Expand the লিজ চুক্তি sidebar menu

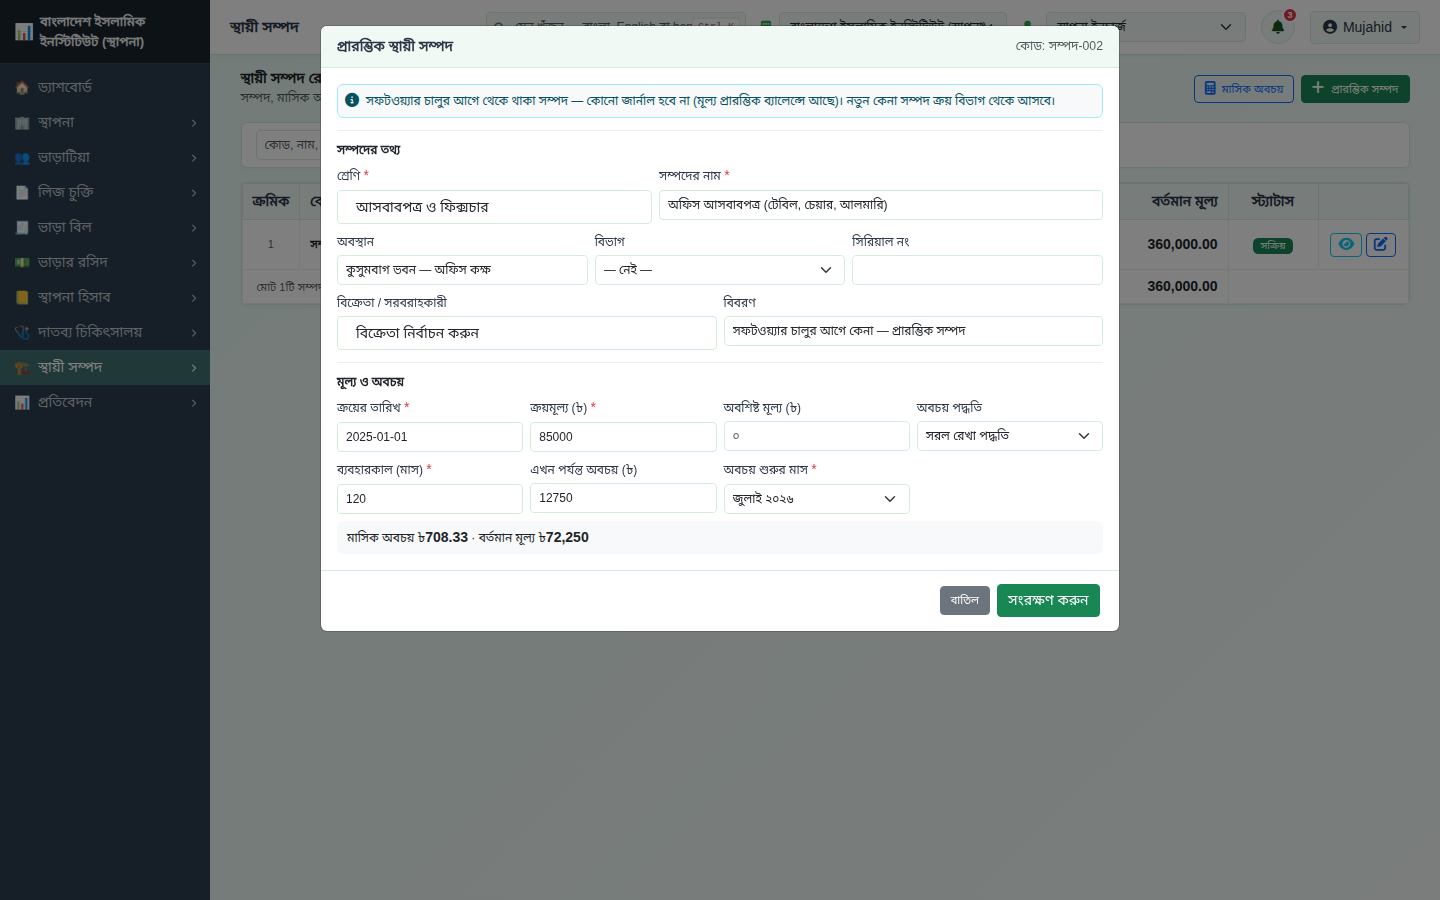[x=105, y=192]
